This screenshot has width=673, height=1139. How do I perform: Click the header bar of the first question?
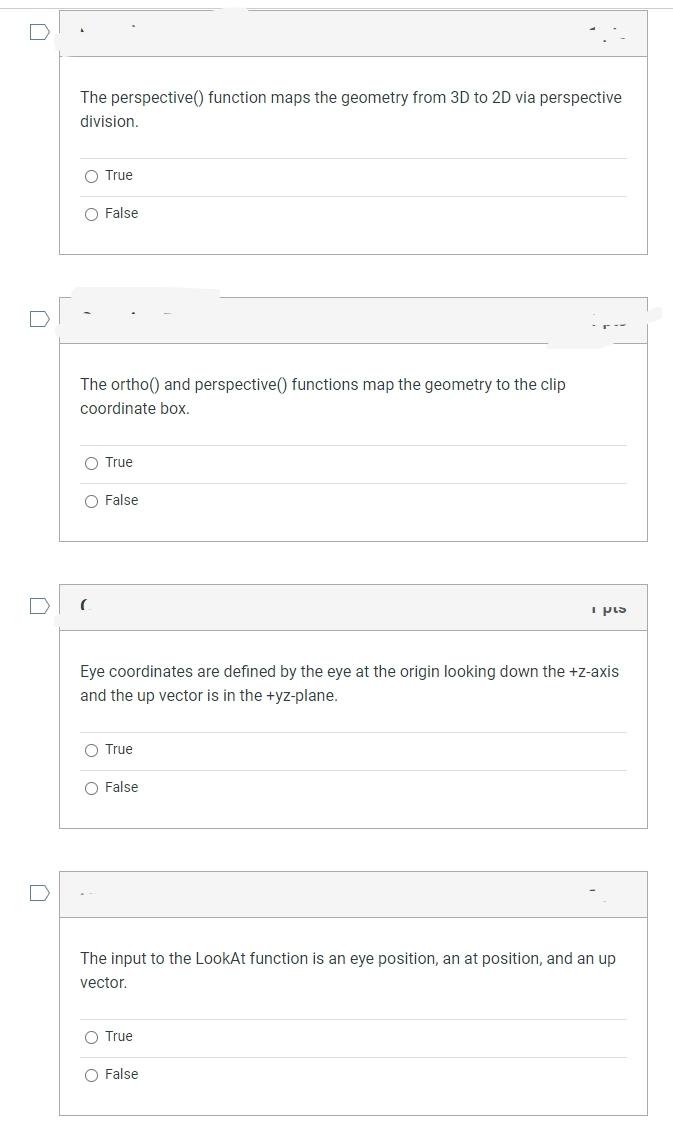tap(350, 32)
